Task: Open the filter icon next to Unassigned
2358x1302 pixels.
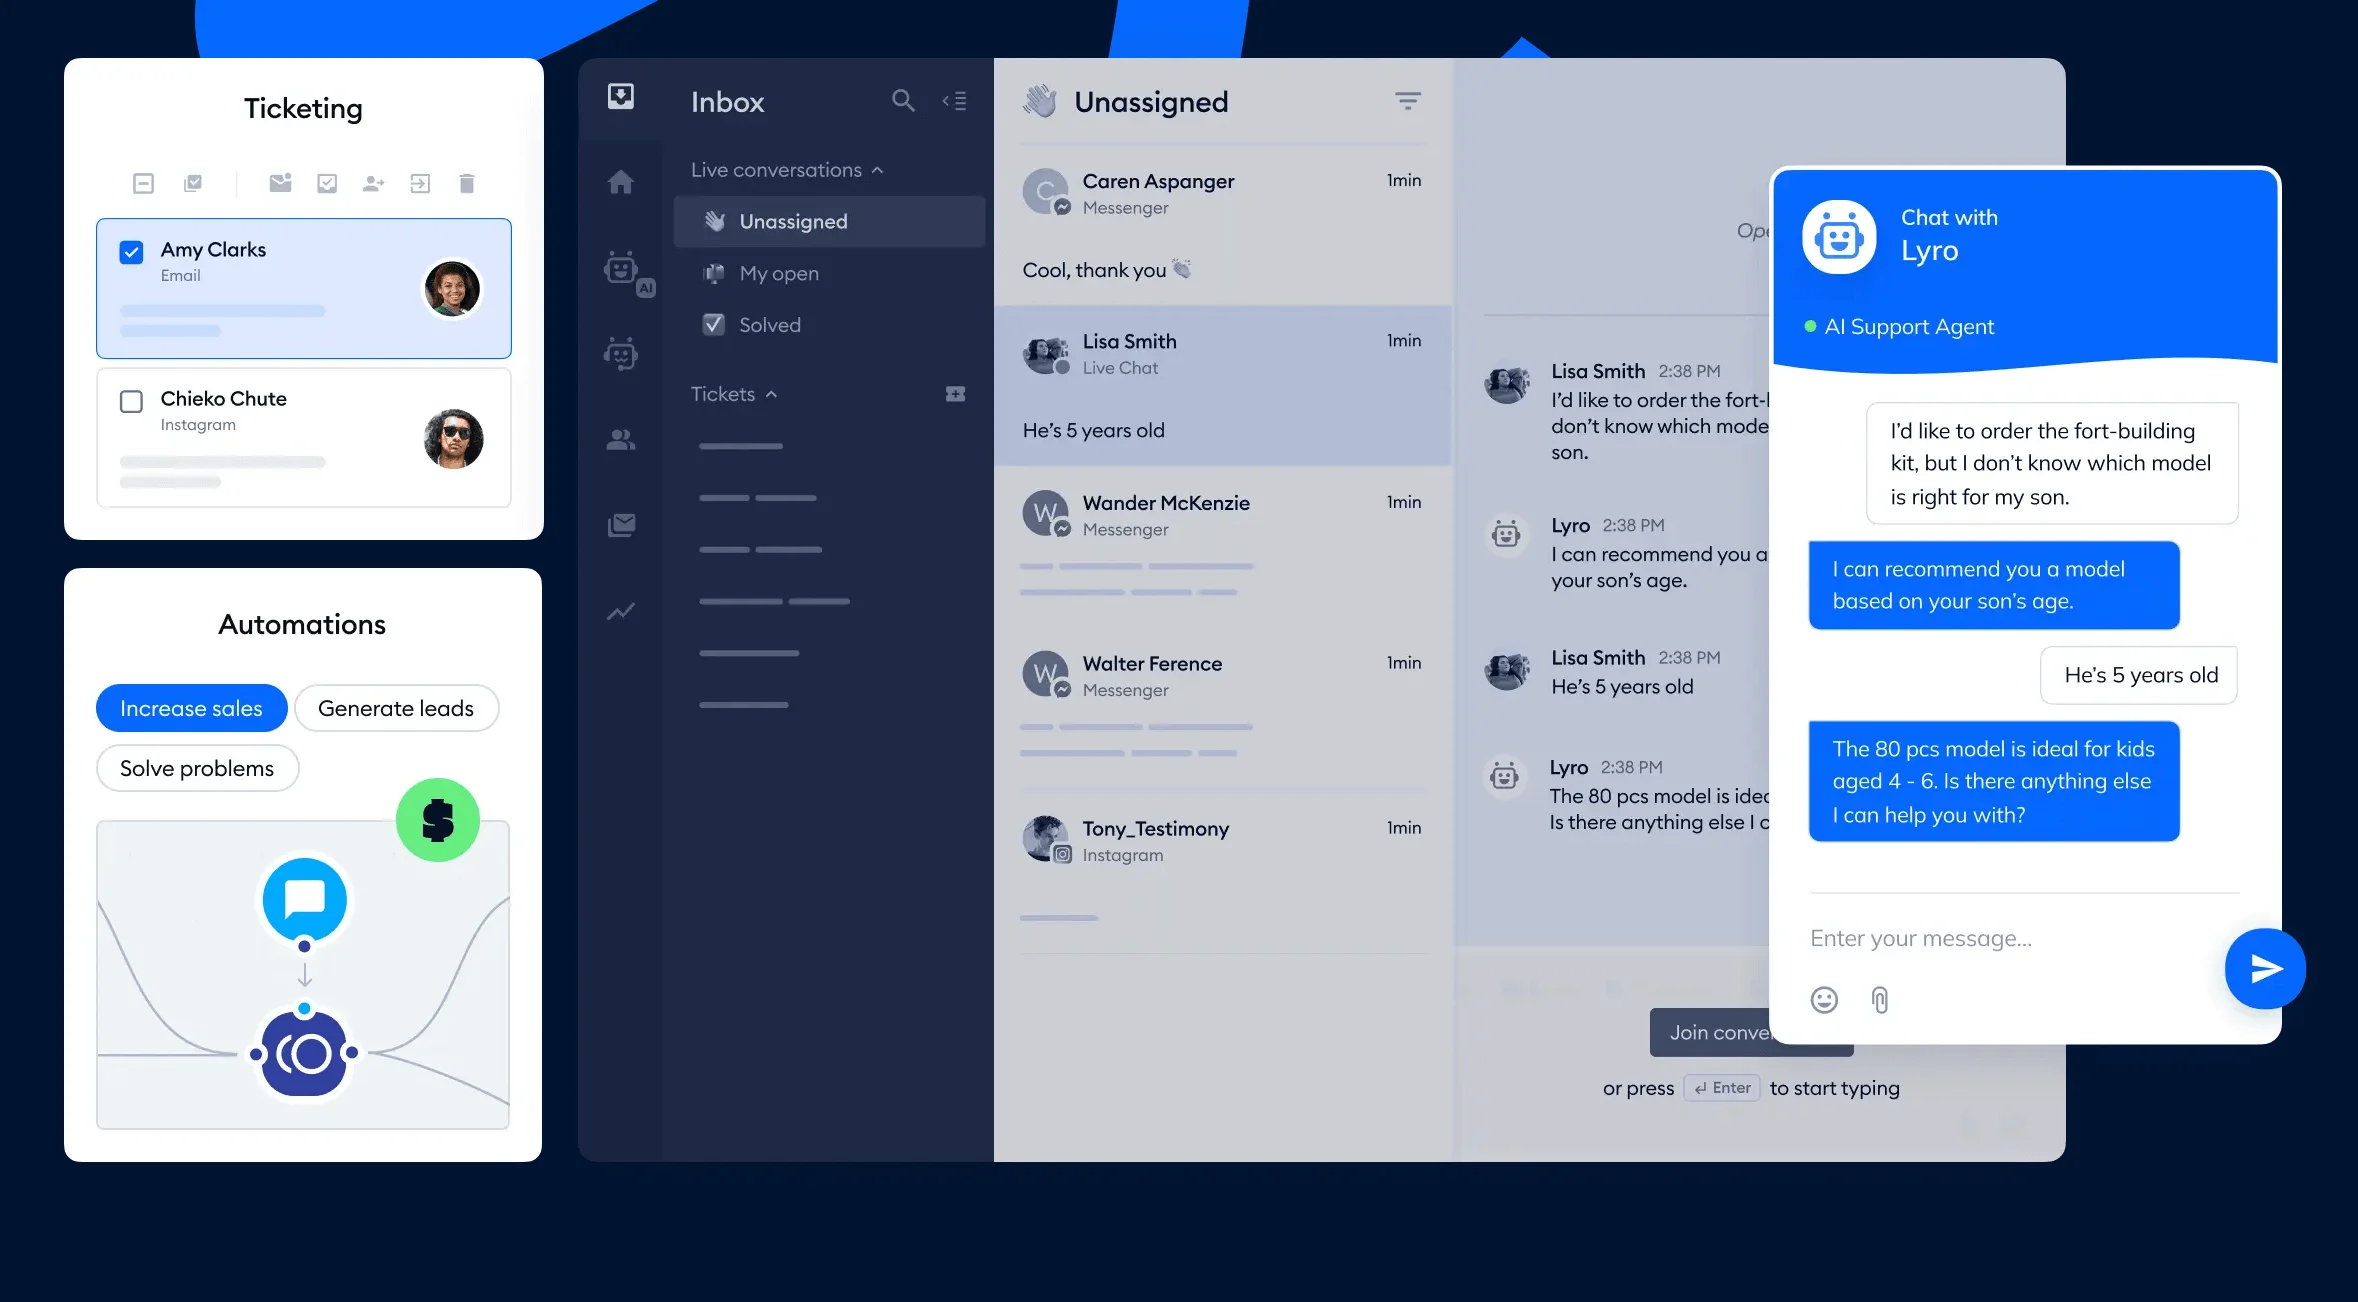Action: [1408, 101]
